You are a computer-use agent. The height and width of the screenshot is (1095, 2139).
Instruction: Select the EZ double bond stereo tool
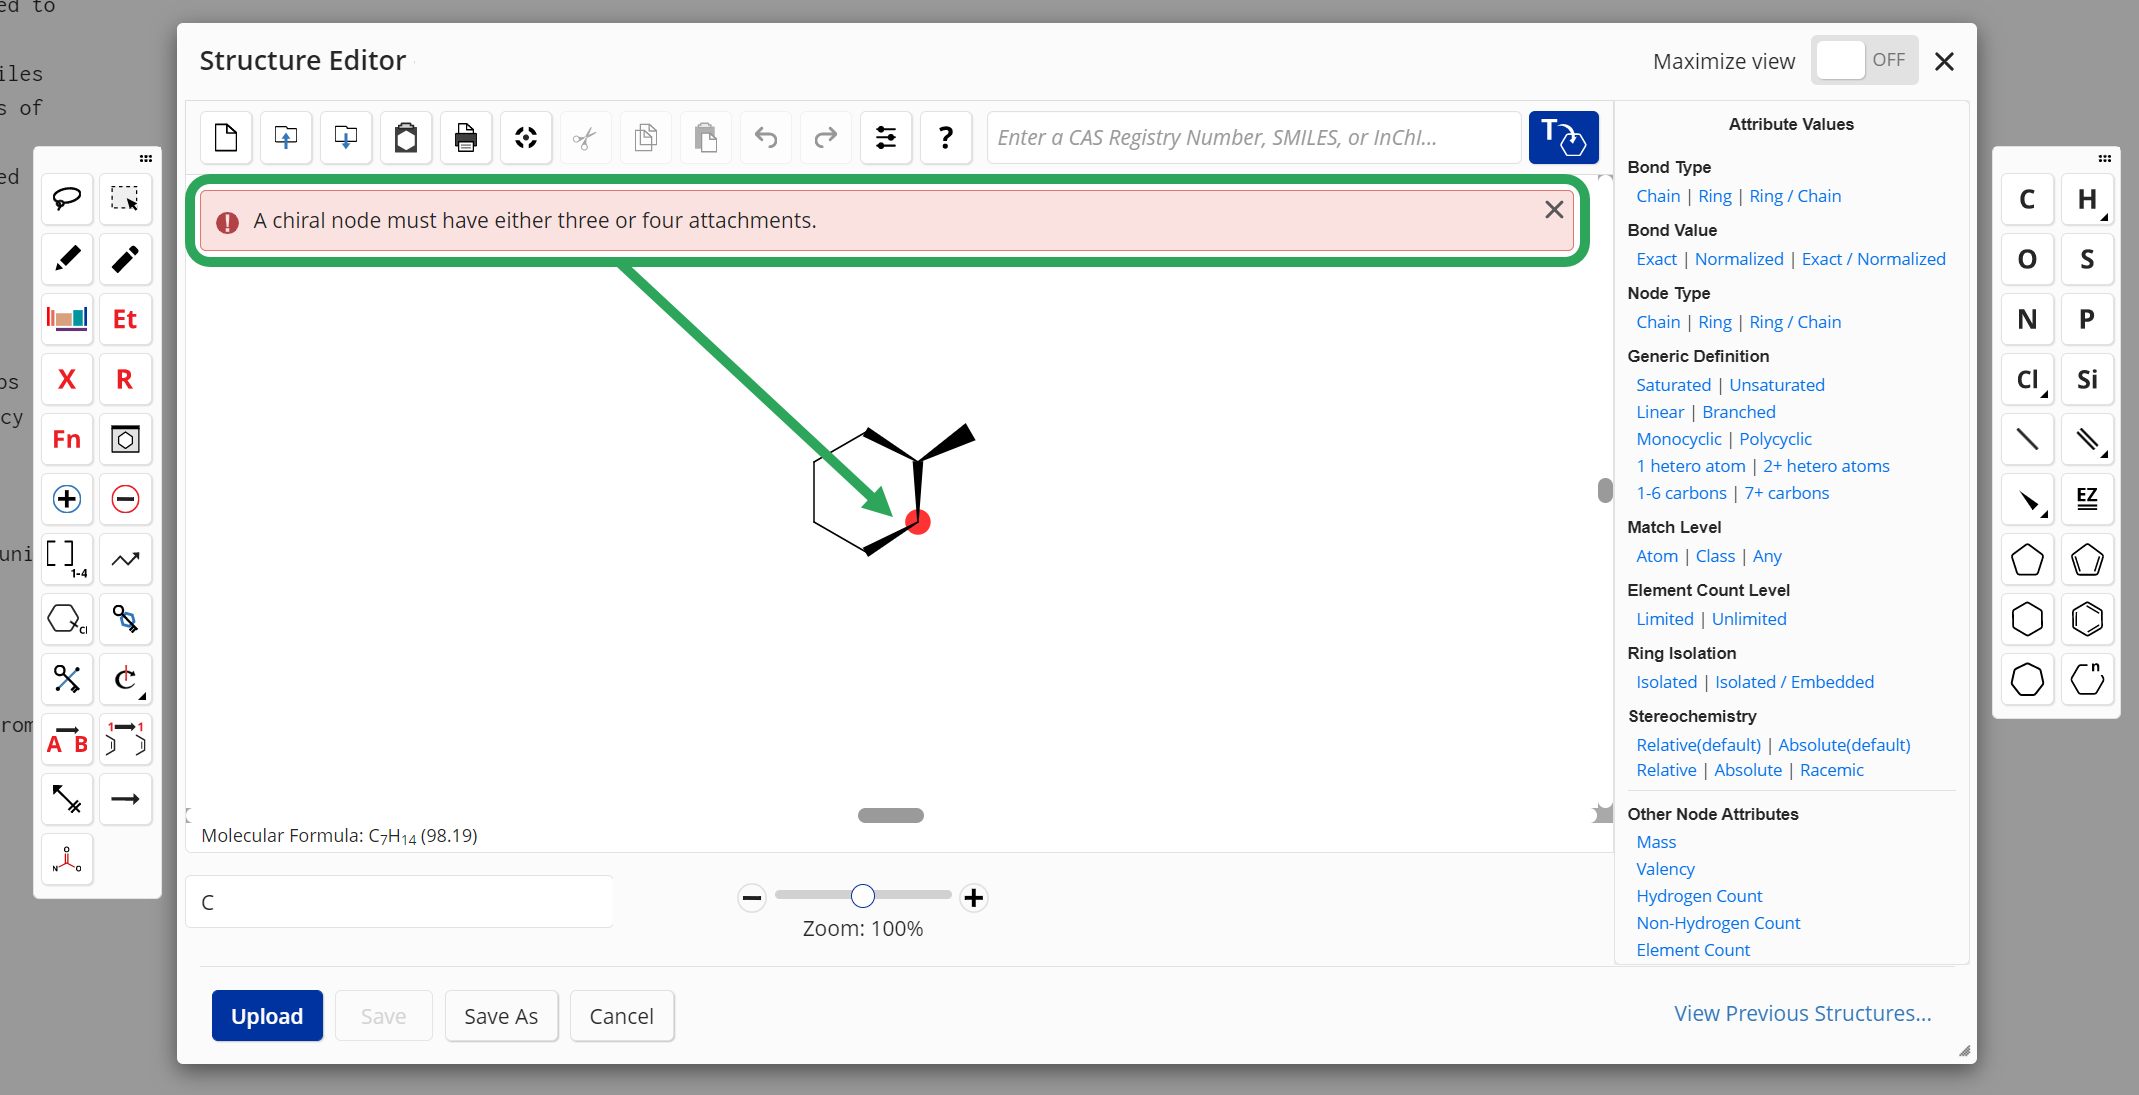coord(2087,499)
